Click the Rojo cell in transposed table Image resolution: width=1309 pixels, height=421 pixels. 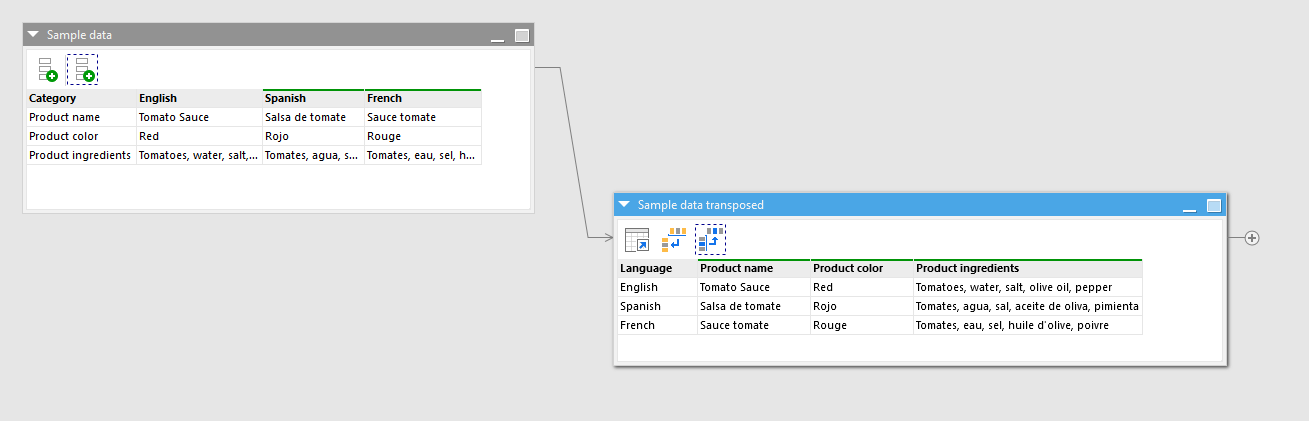pos(861,306)
